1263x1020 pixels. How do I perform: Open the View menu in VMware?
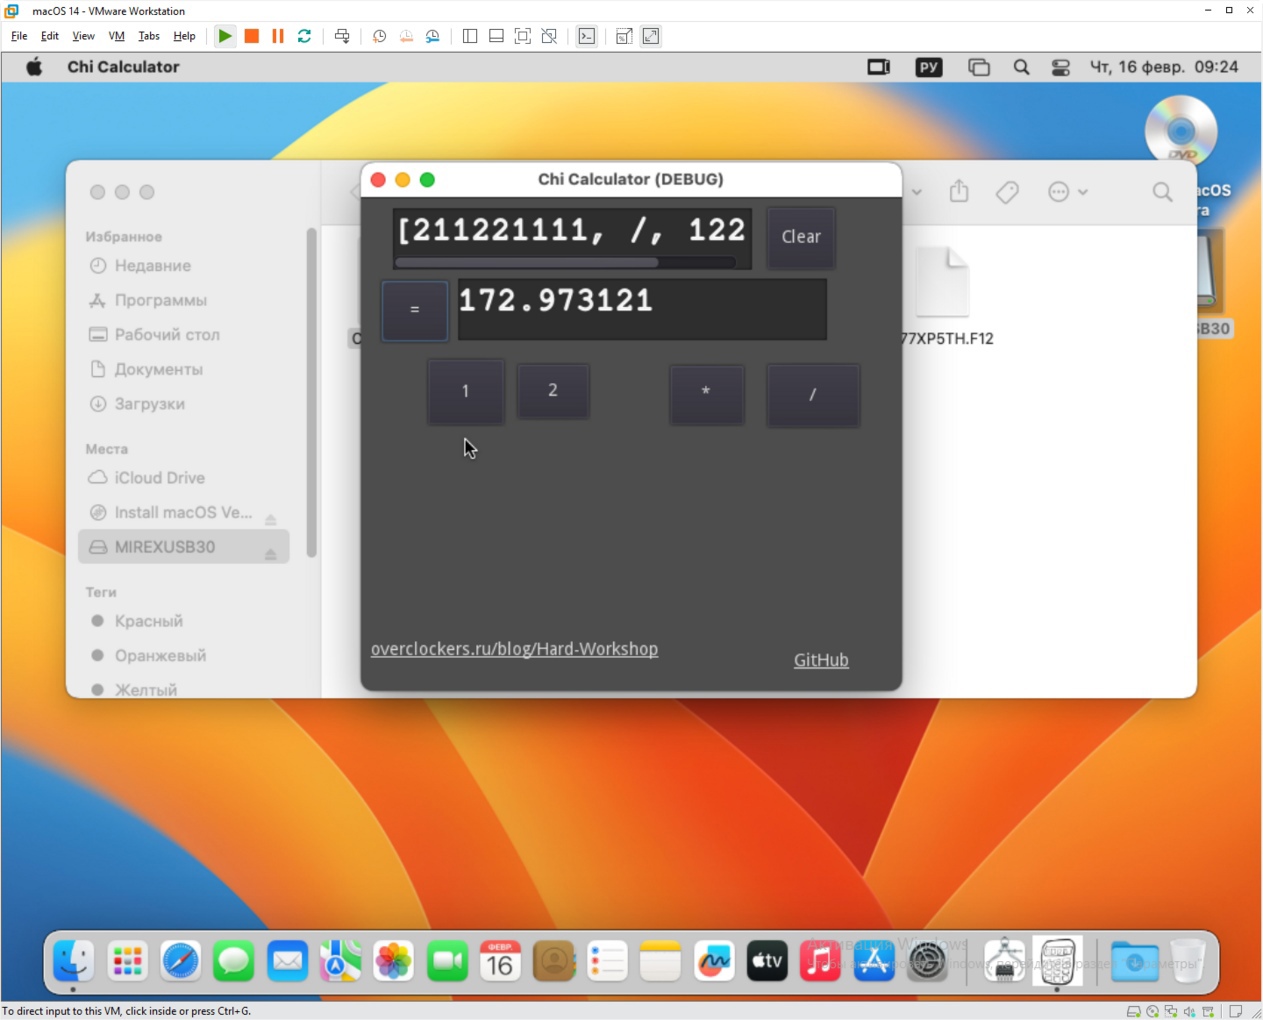83,36
